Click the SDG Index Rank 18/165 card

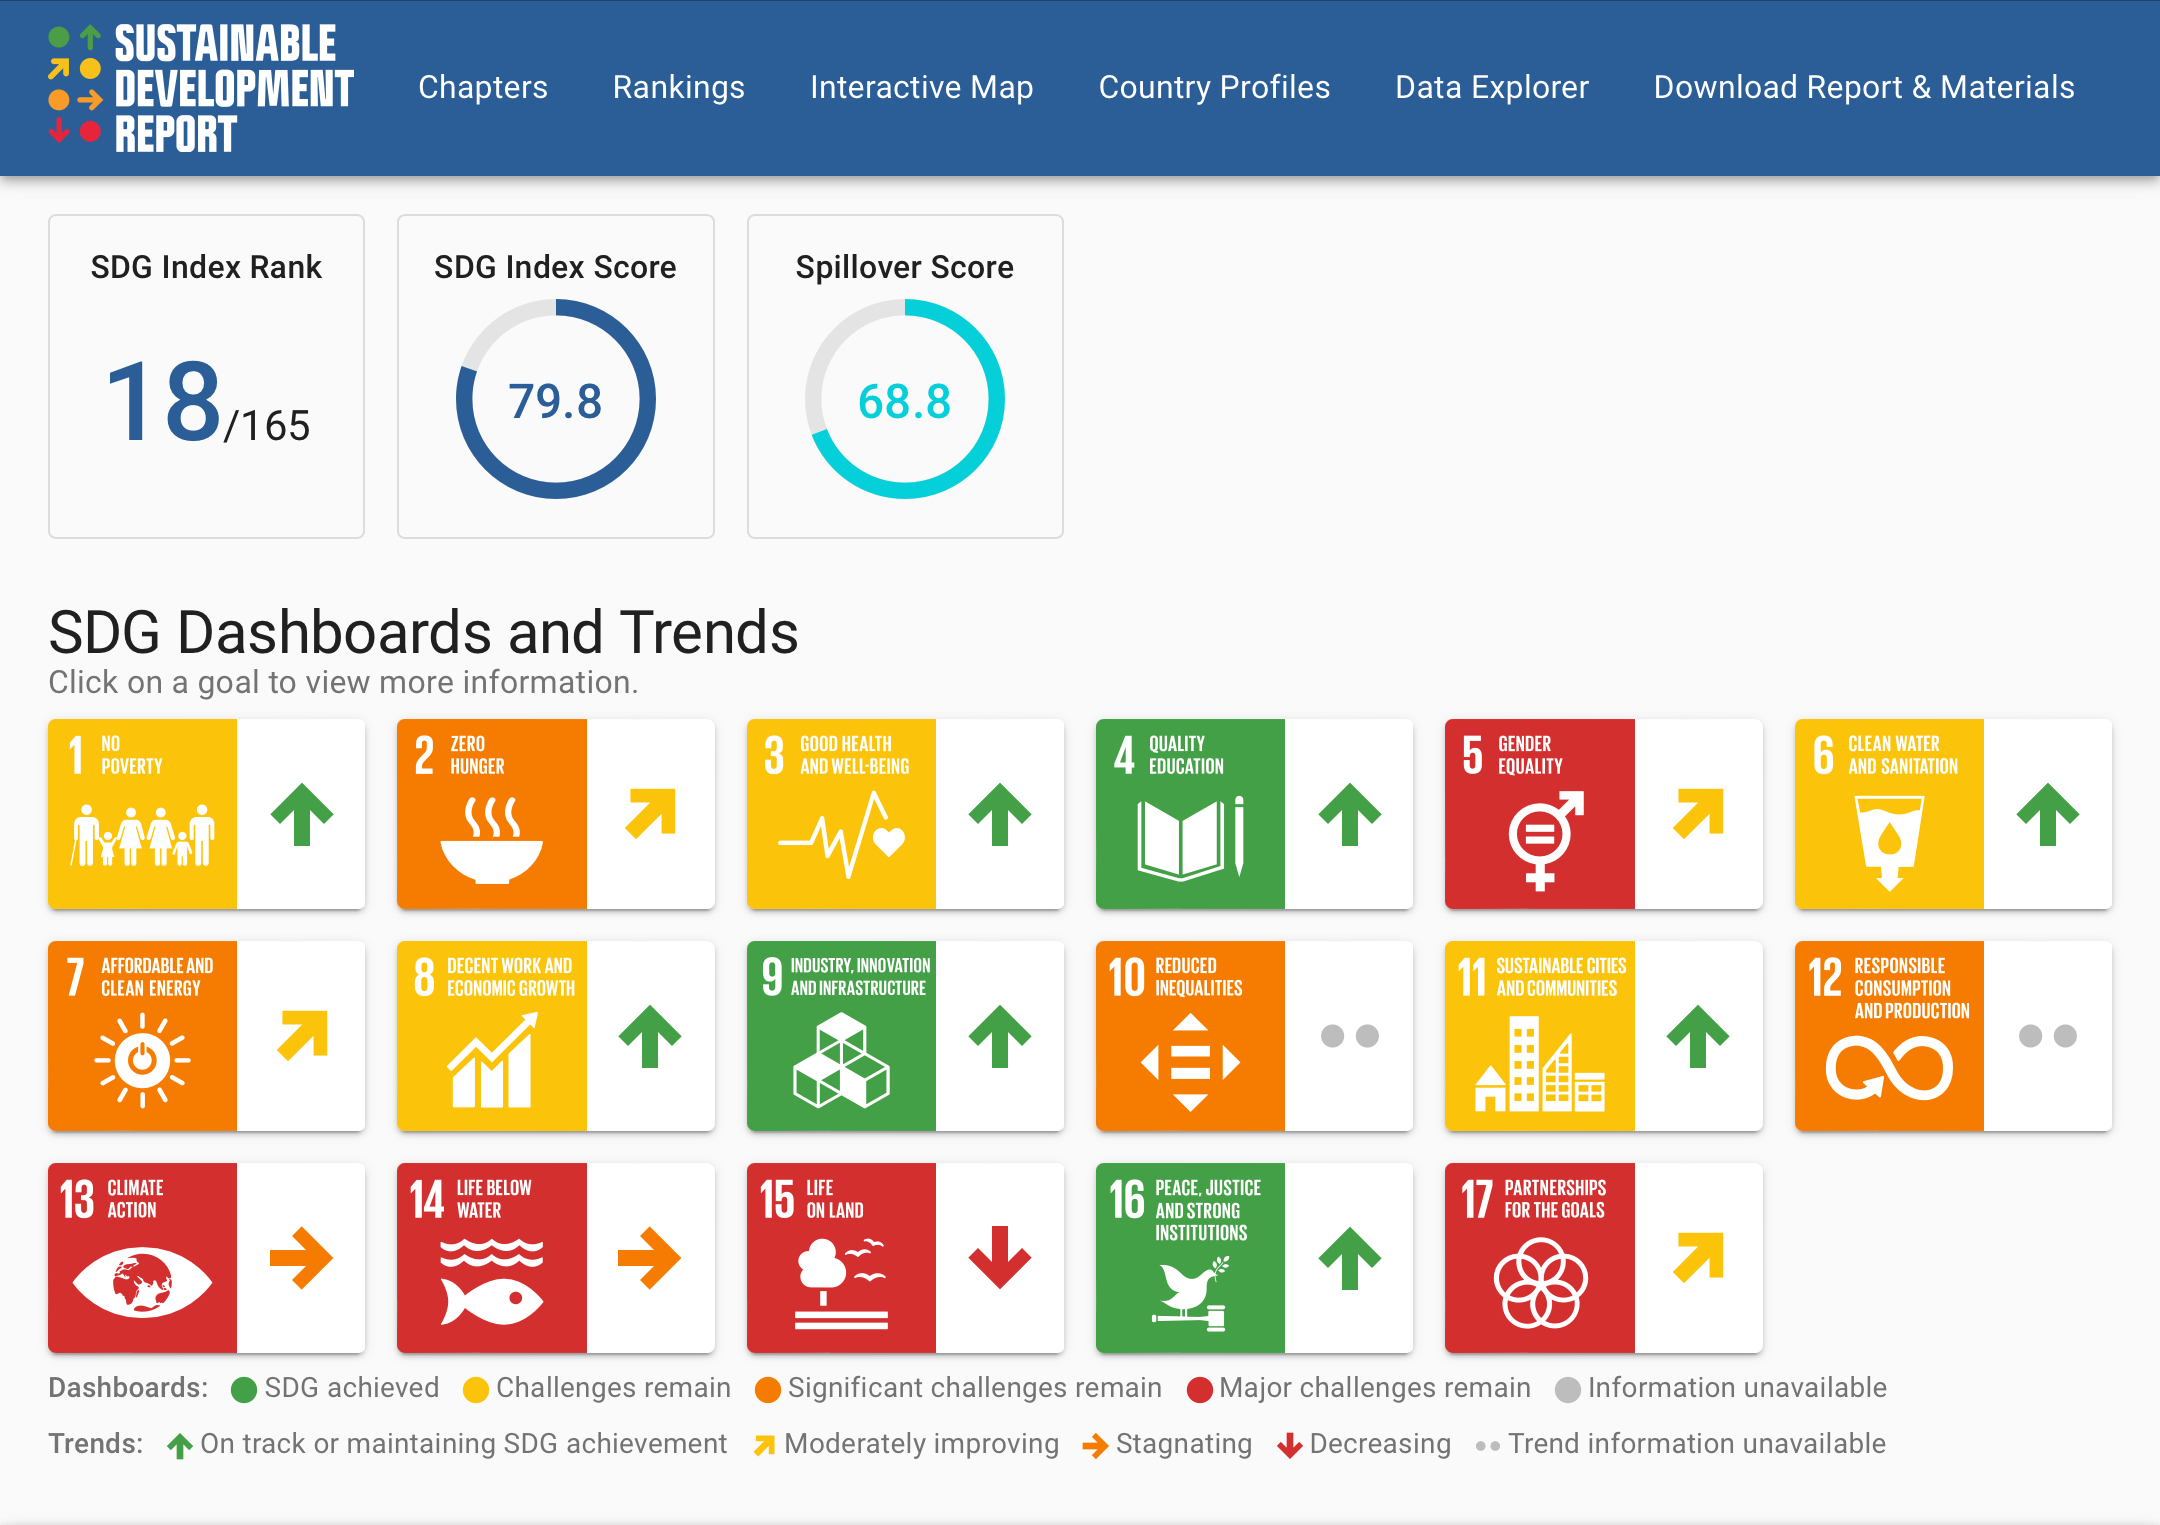click(x=206, y=376)
